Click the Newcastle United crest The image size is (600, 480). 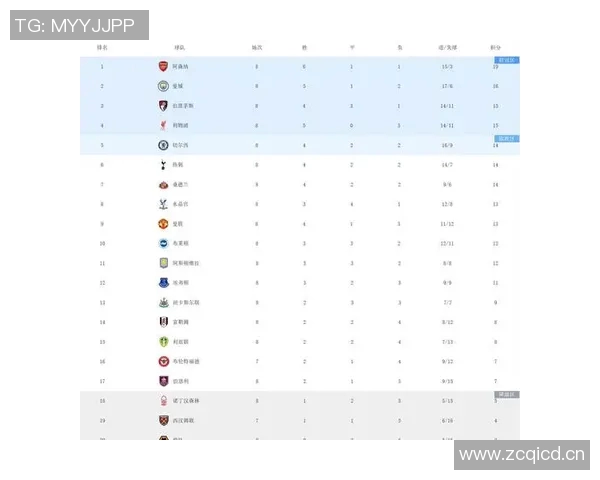[x=163, y=302]
